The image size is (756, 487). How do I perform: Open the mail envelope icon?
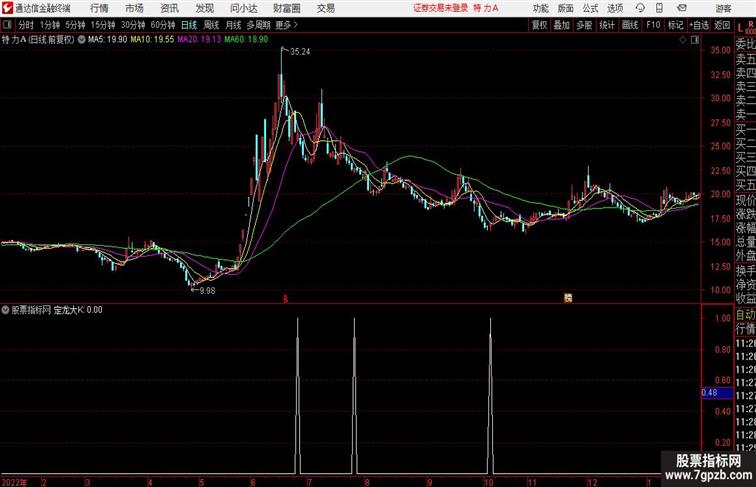coord(682,8)
